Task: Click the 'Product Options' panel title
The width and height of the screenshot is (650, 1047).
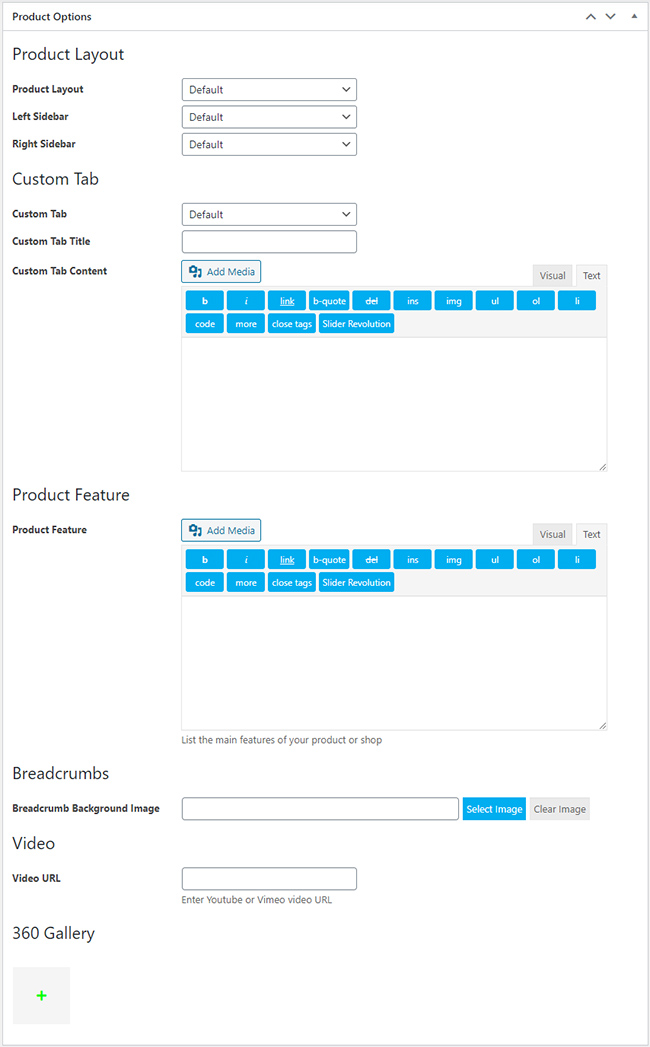Action: click(52, 17)
